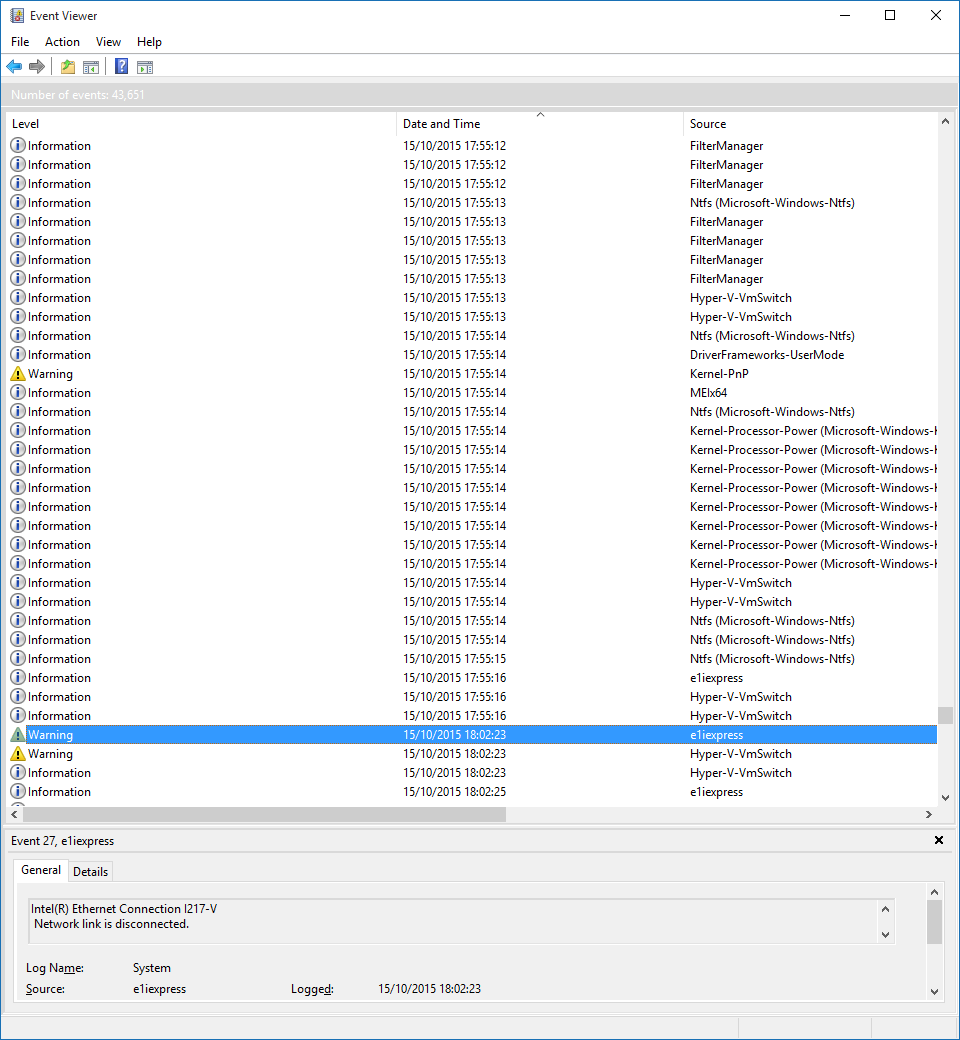Click the 'Intel(R) Ethernet Connection I217-V' text
The height and width of the screenshot is (1040, 960).
point(124,909)
